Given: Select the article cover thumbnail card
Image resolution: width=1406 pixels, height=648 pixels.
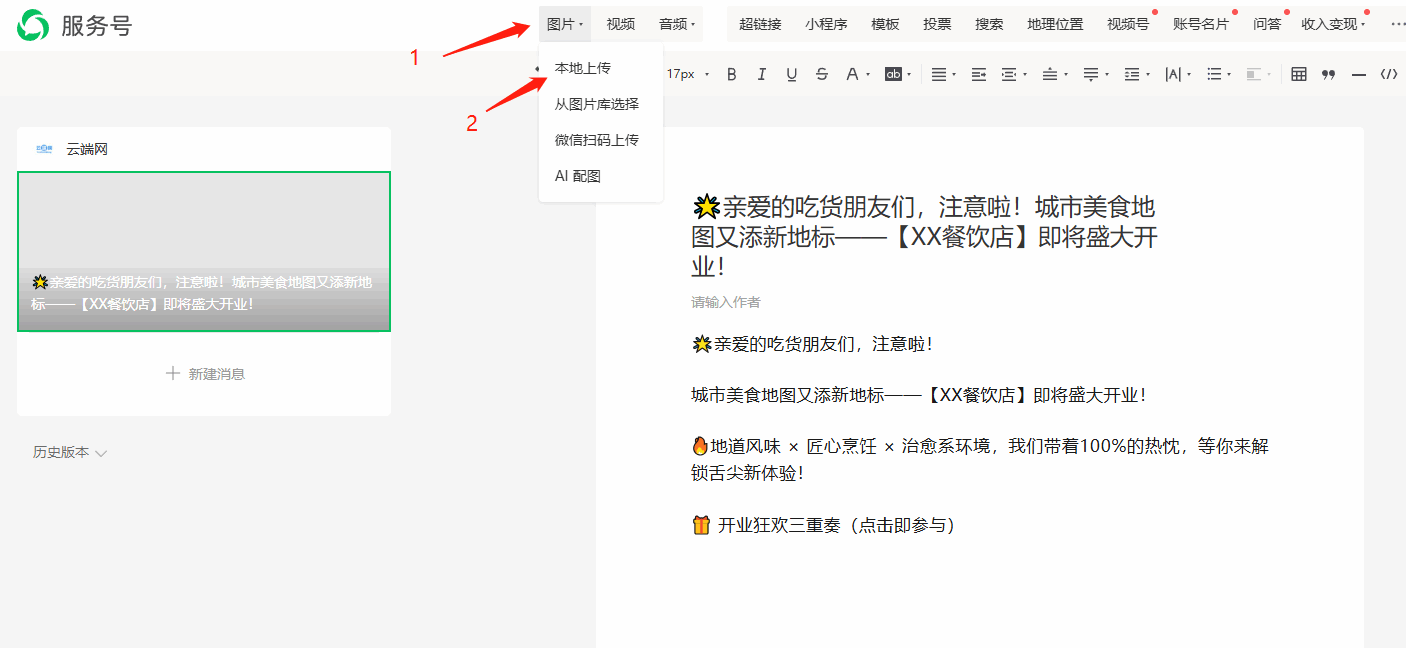Looking at the screenshot, I should click(x=204, y=251).
